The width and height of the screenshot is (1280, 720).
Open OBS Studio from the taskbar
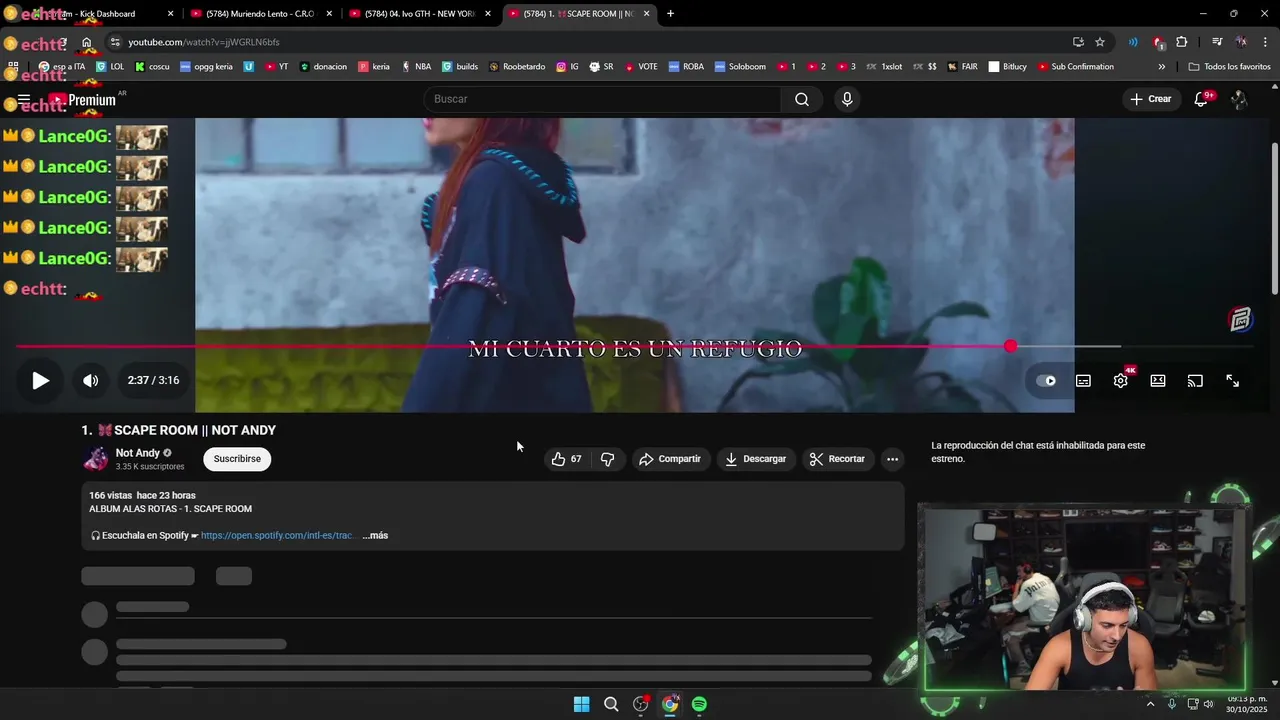(641, 704)
